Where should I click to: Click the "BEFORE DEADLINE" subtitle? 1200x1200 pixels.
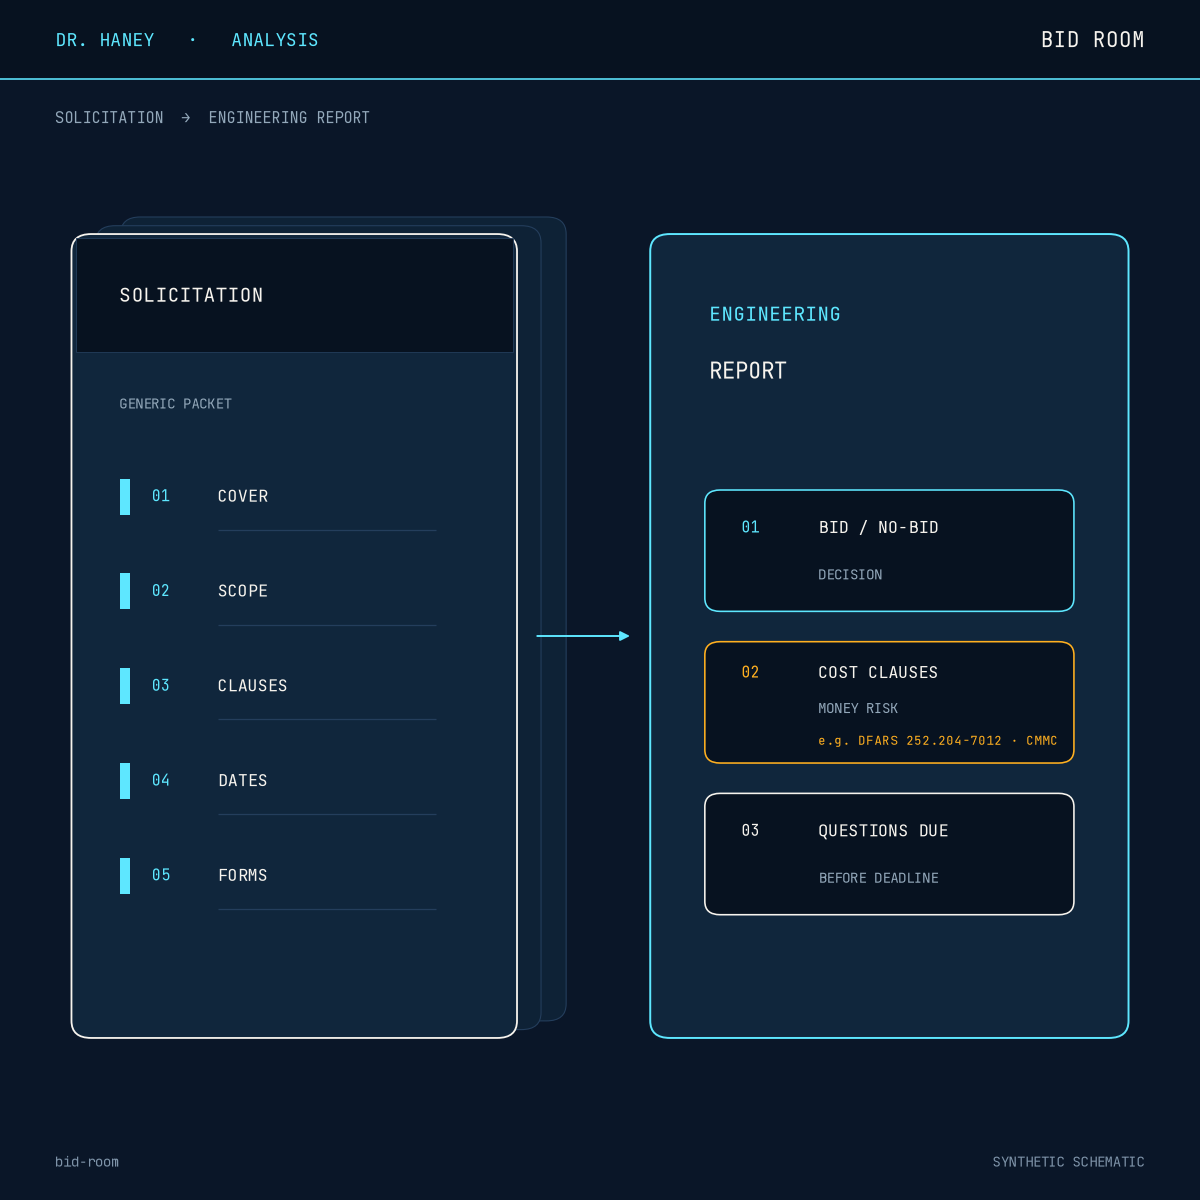(878, 878)
